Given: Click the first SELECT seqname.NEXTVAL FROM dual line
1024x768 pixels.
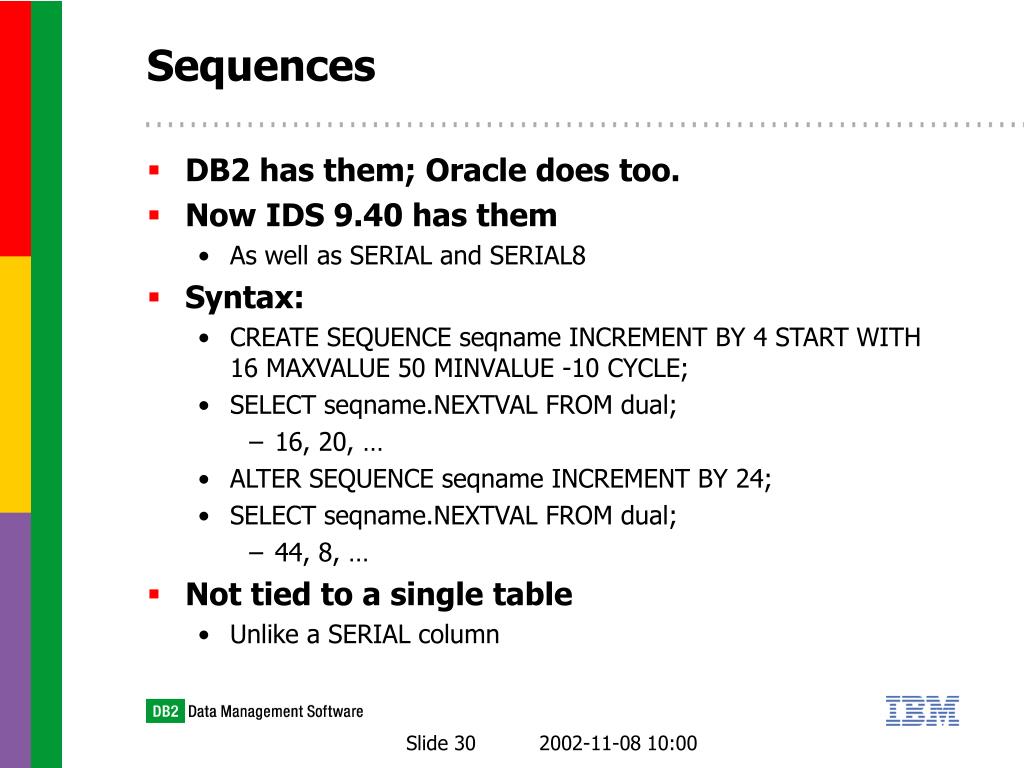Looking at the screenshot, I should [x=453, y=406].
